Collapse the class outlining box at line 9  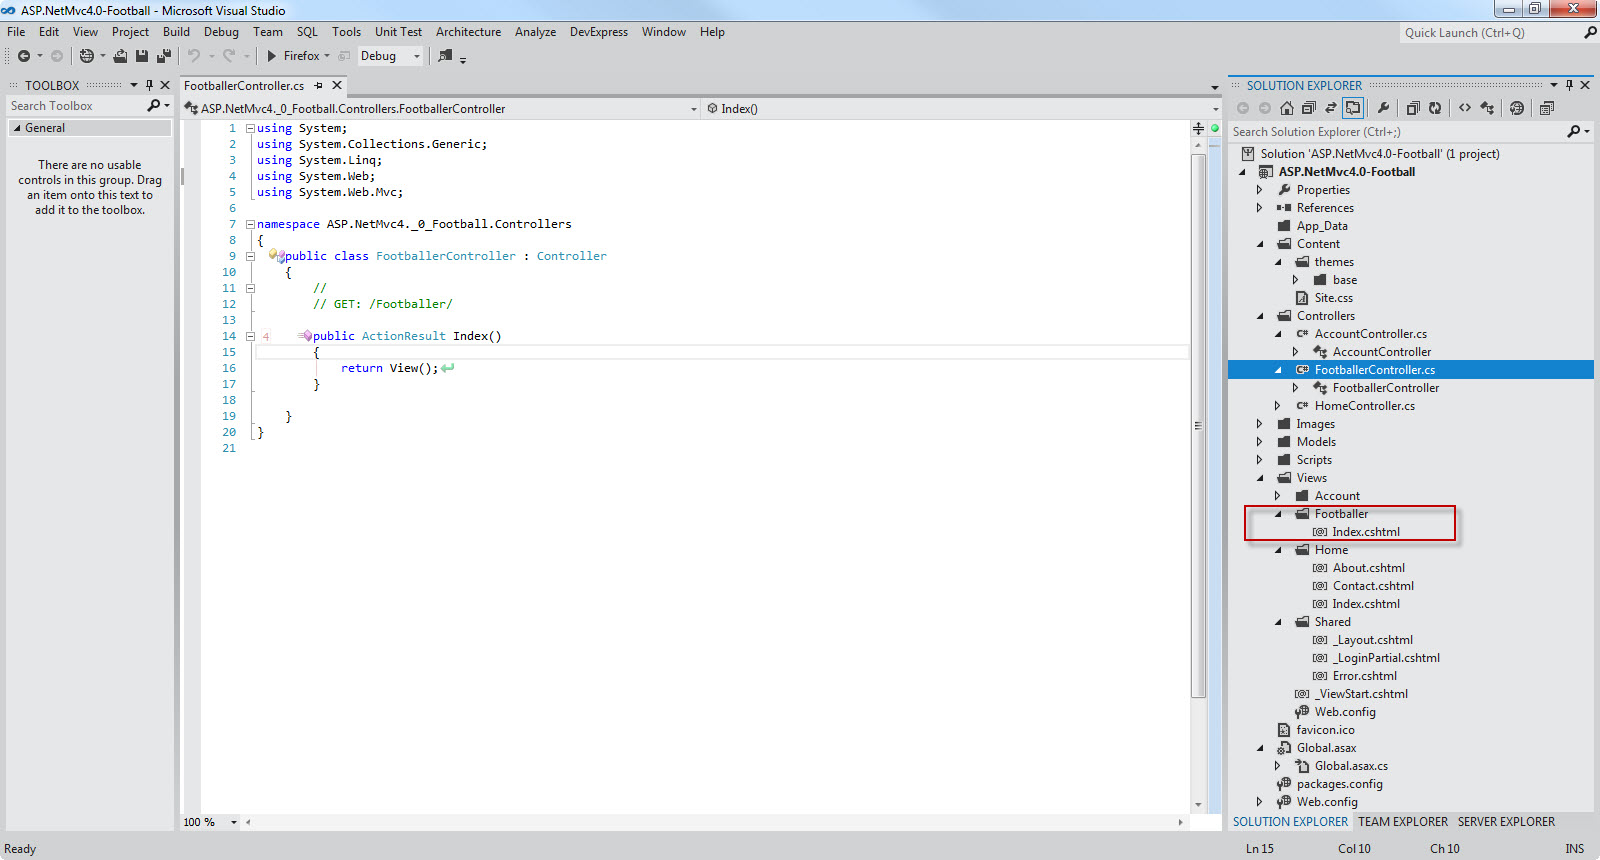250,256
